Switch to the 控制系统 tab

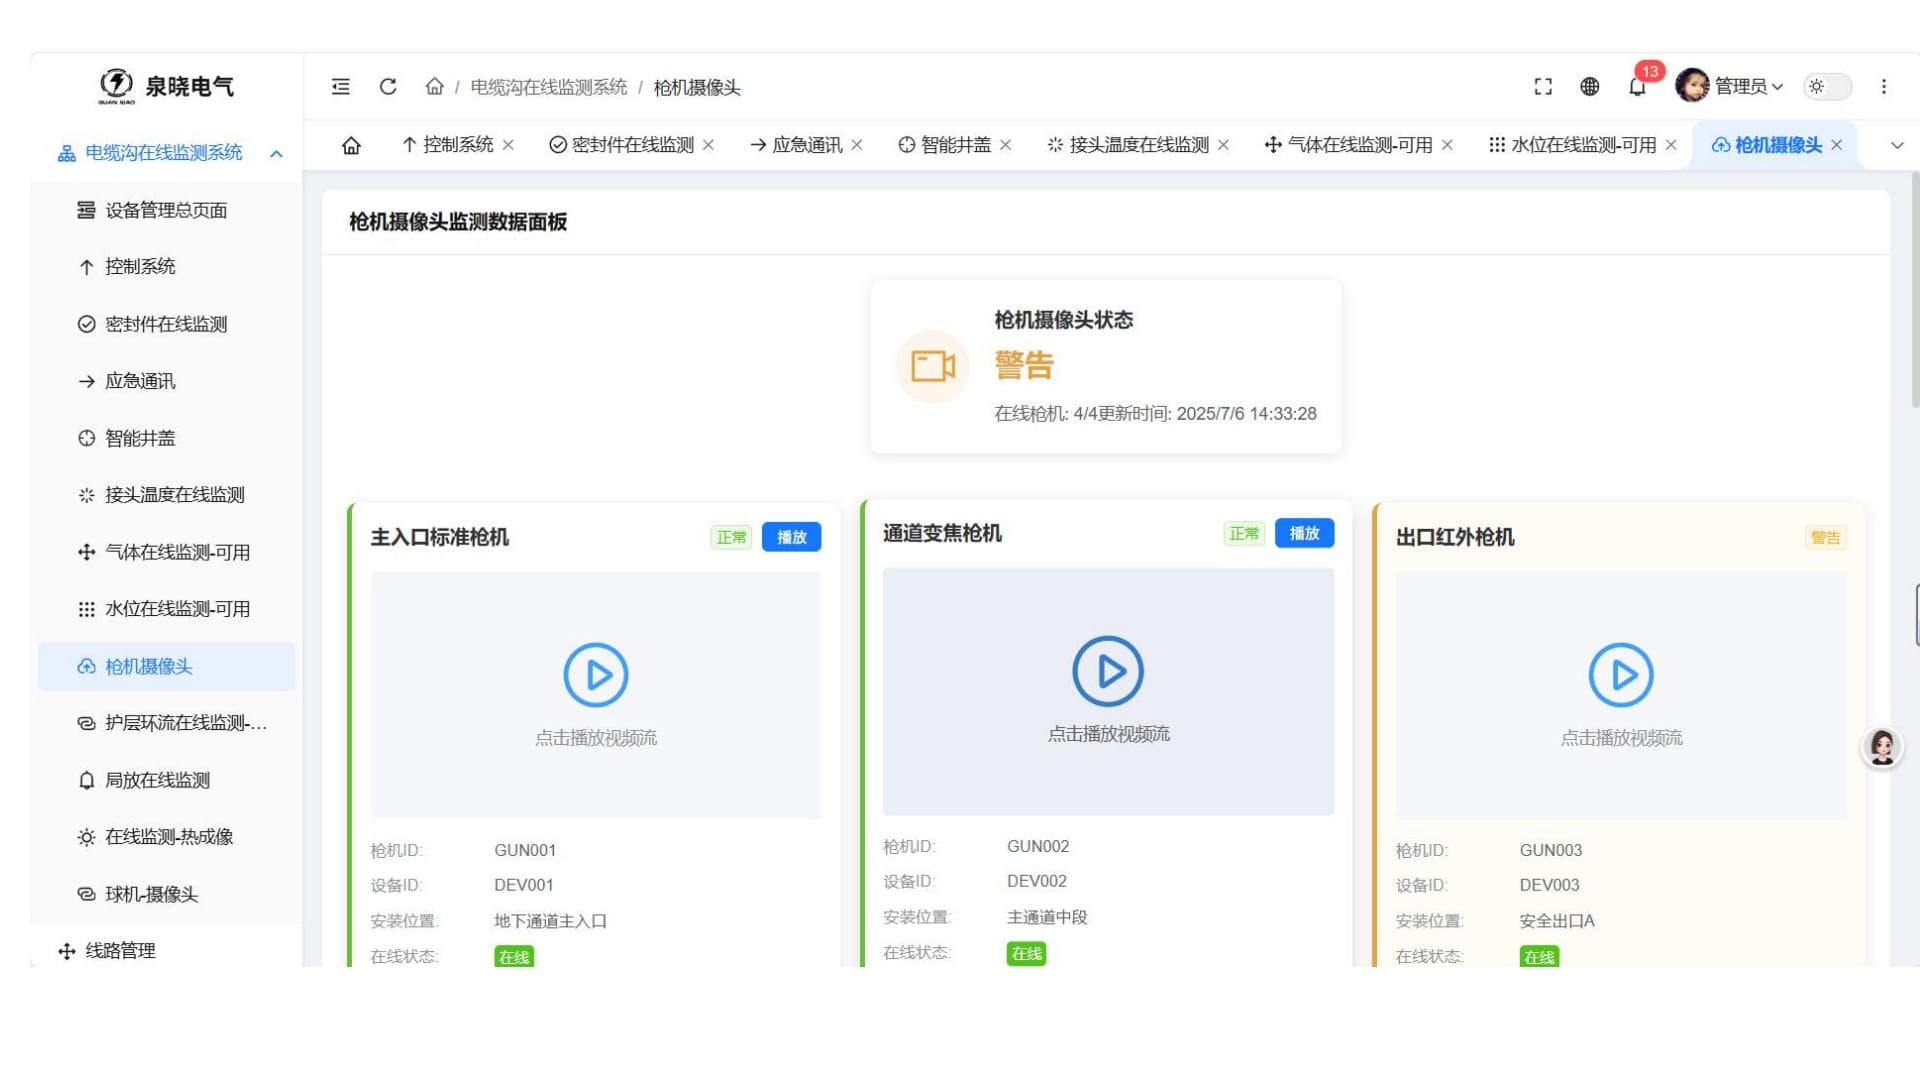(x=447, y=145)
